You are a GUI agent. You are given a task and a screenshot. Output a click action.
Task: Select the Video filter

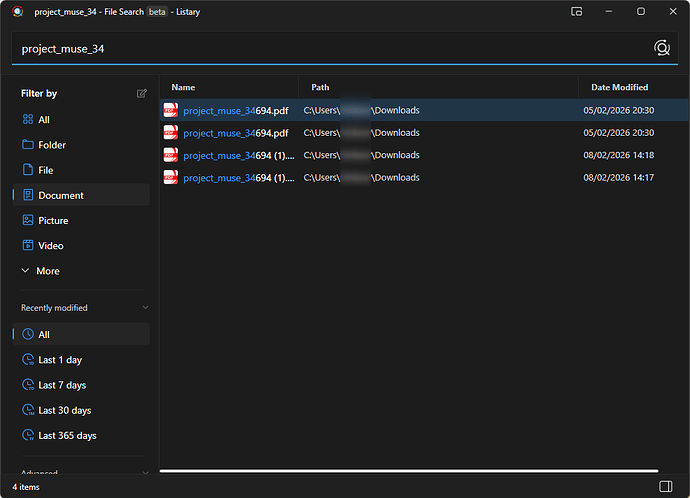pyautogui.click(x=50, y=245)
